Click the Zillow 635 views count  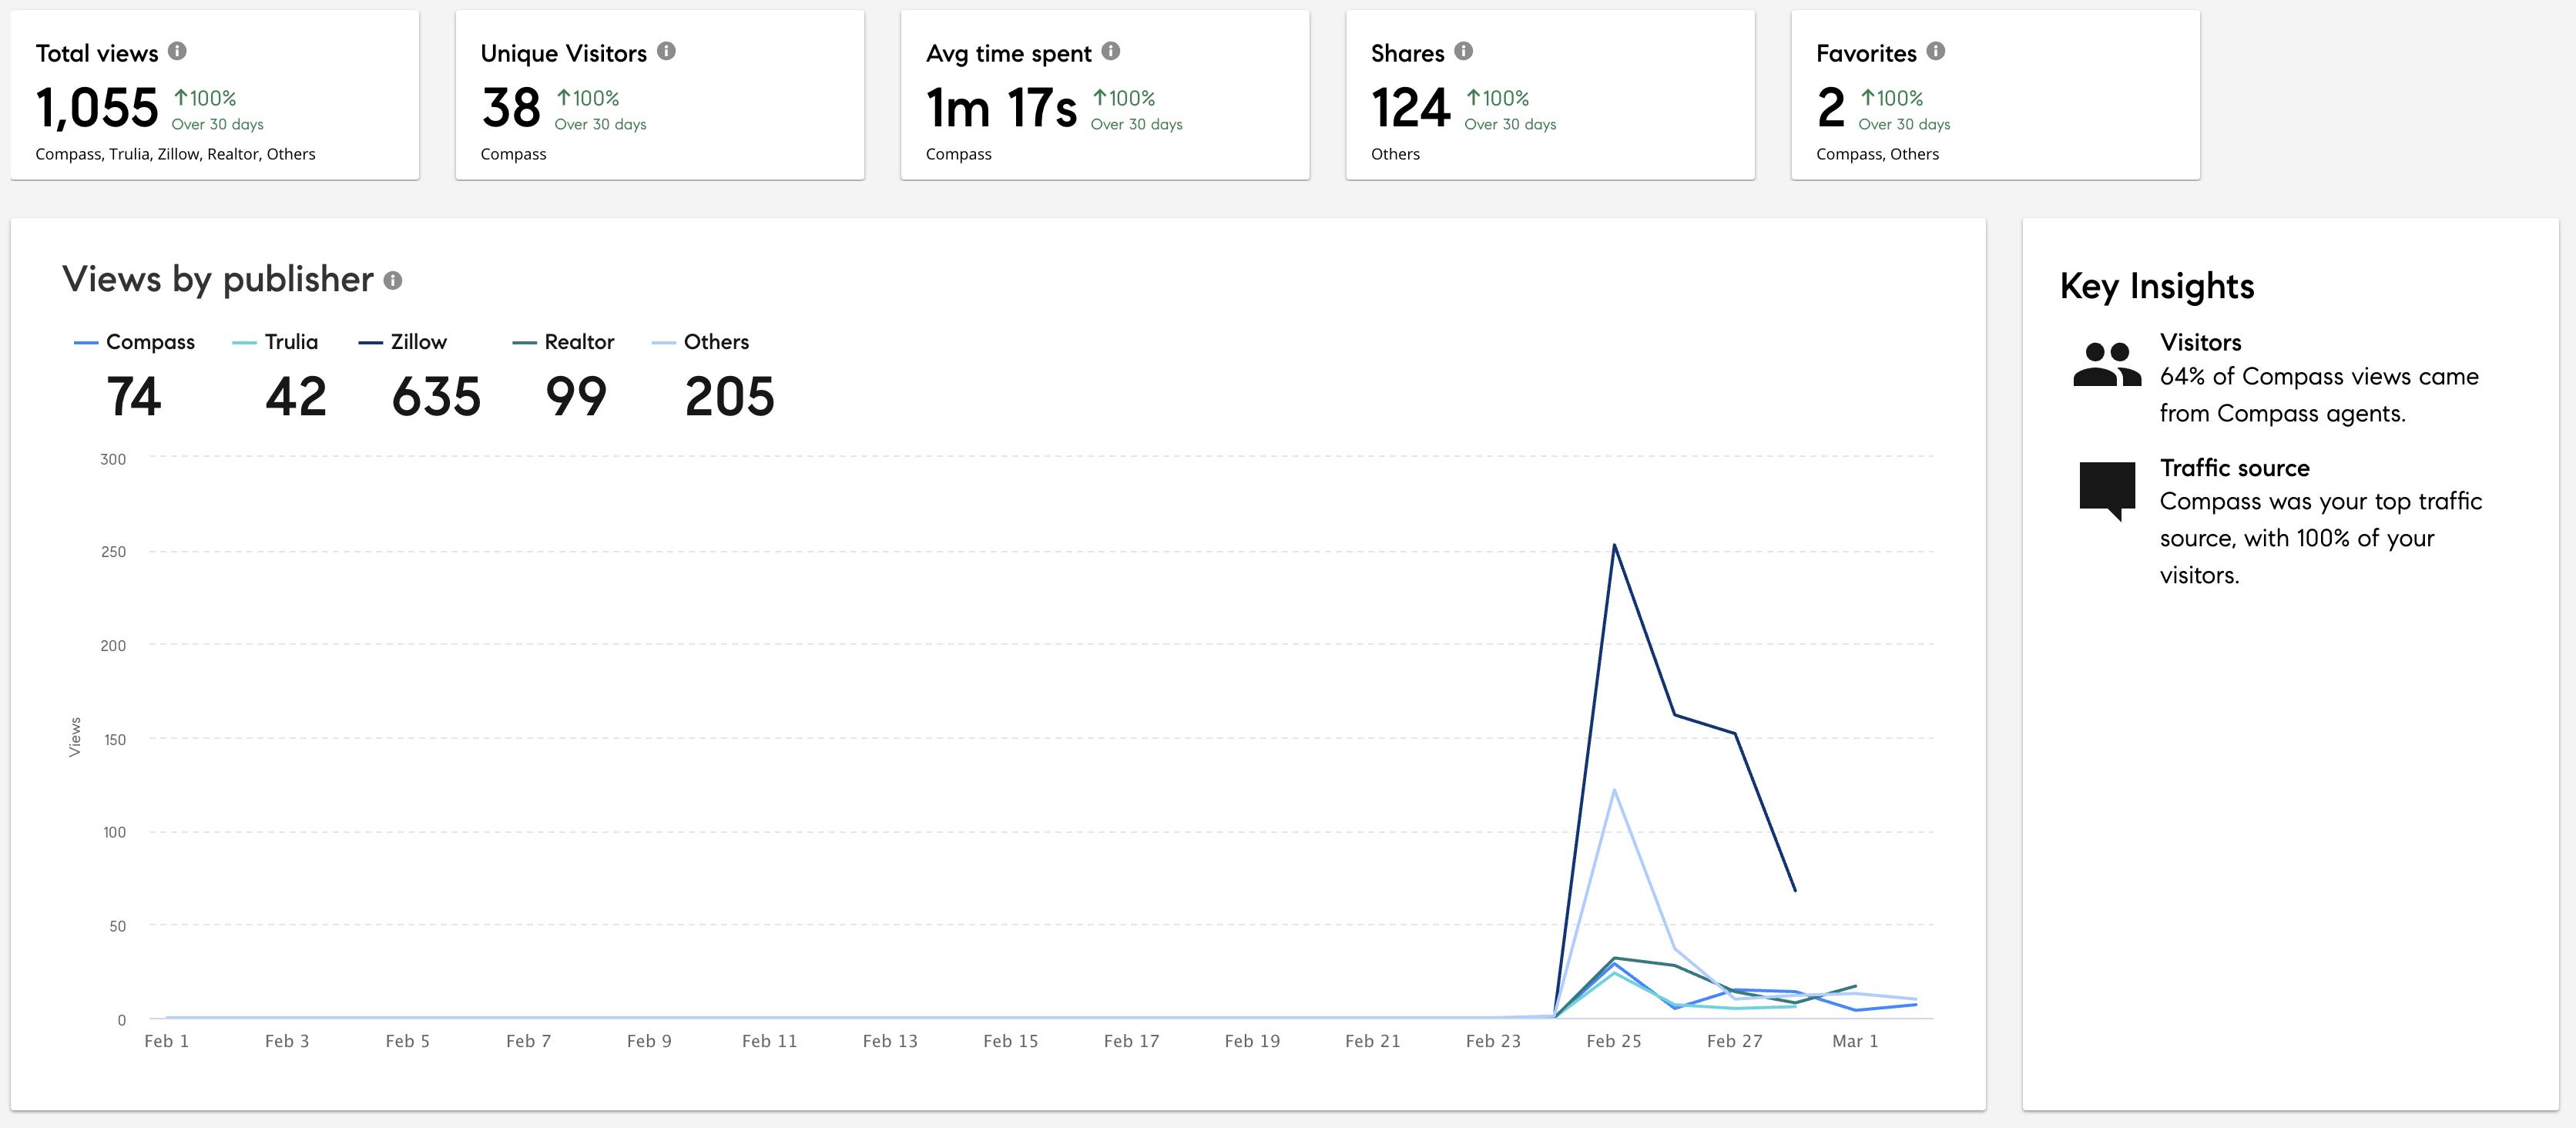(436, 397)
